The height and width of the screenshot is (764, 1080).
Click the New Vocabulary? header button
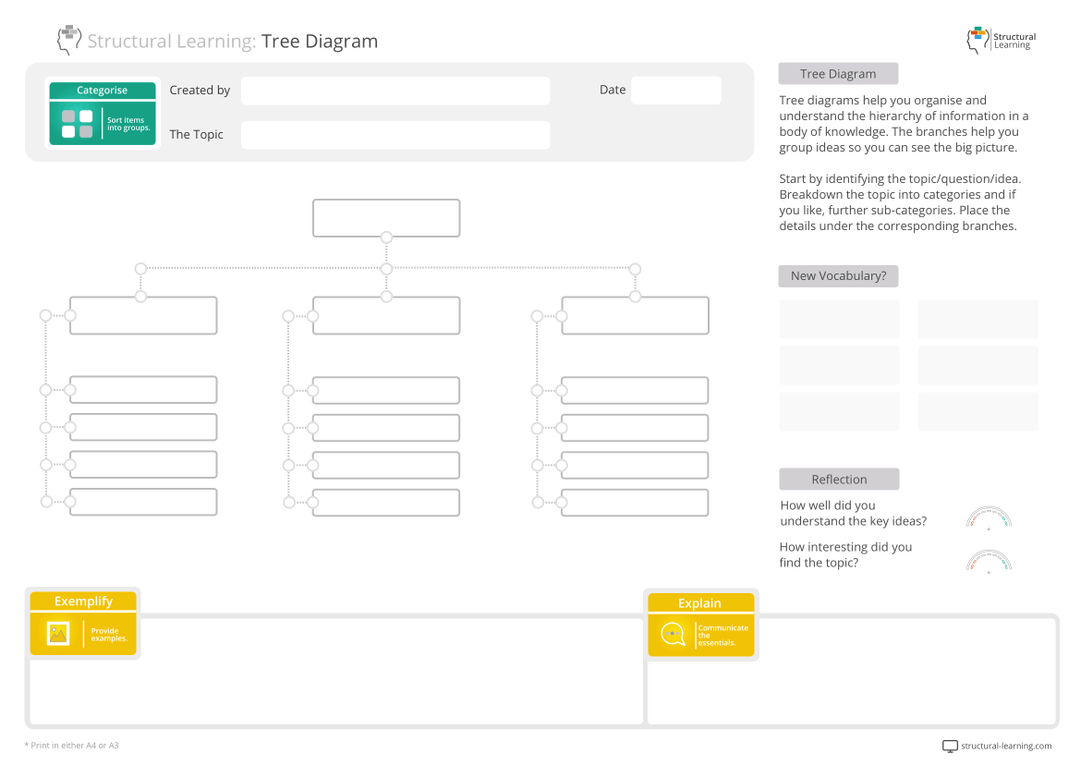coord(838,276)
